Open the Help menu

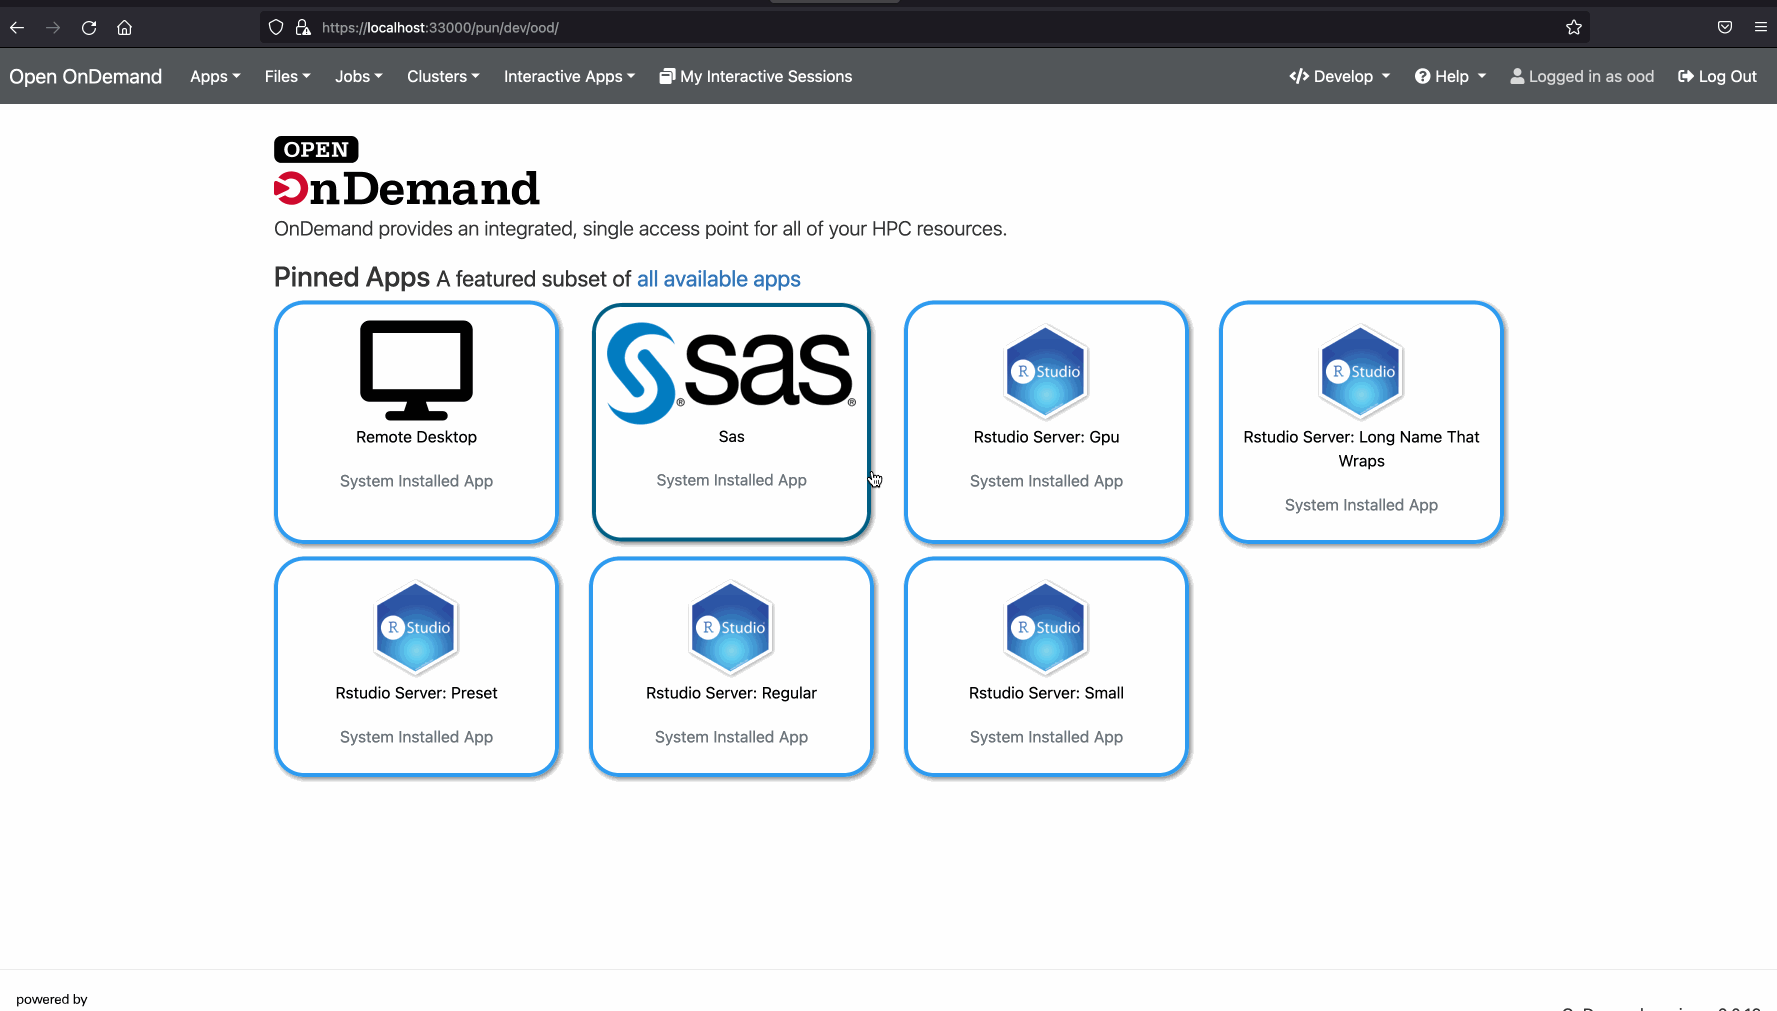click(1450, 76)
